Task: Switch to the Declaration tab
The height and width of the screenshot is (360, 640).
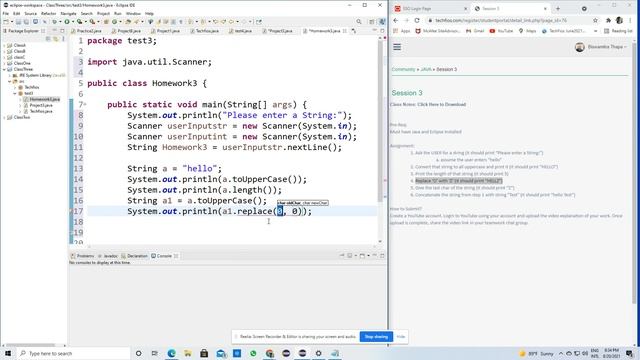Action: [134, 256]
